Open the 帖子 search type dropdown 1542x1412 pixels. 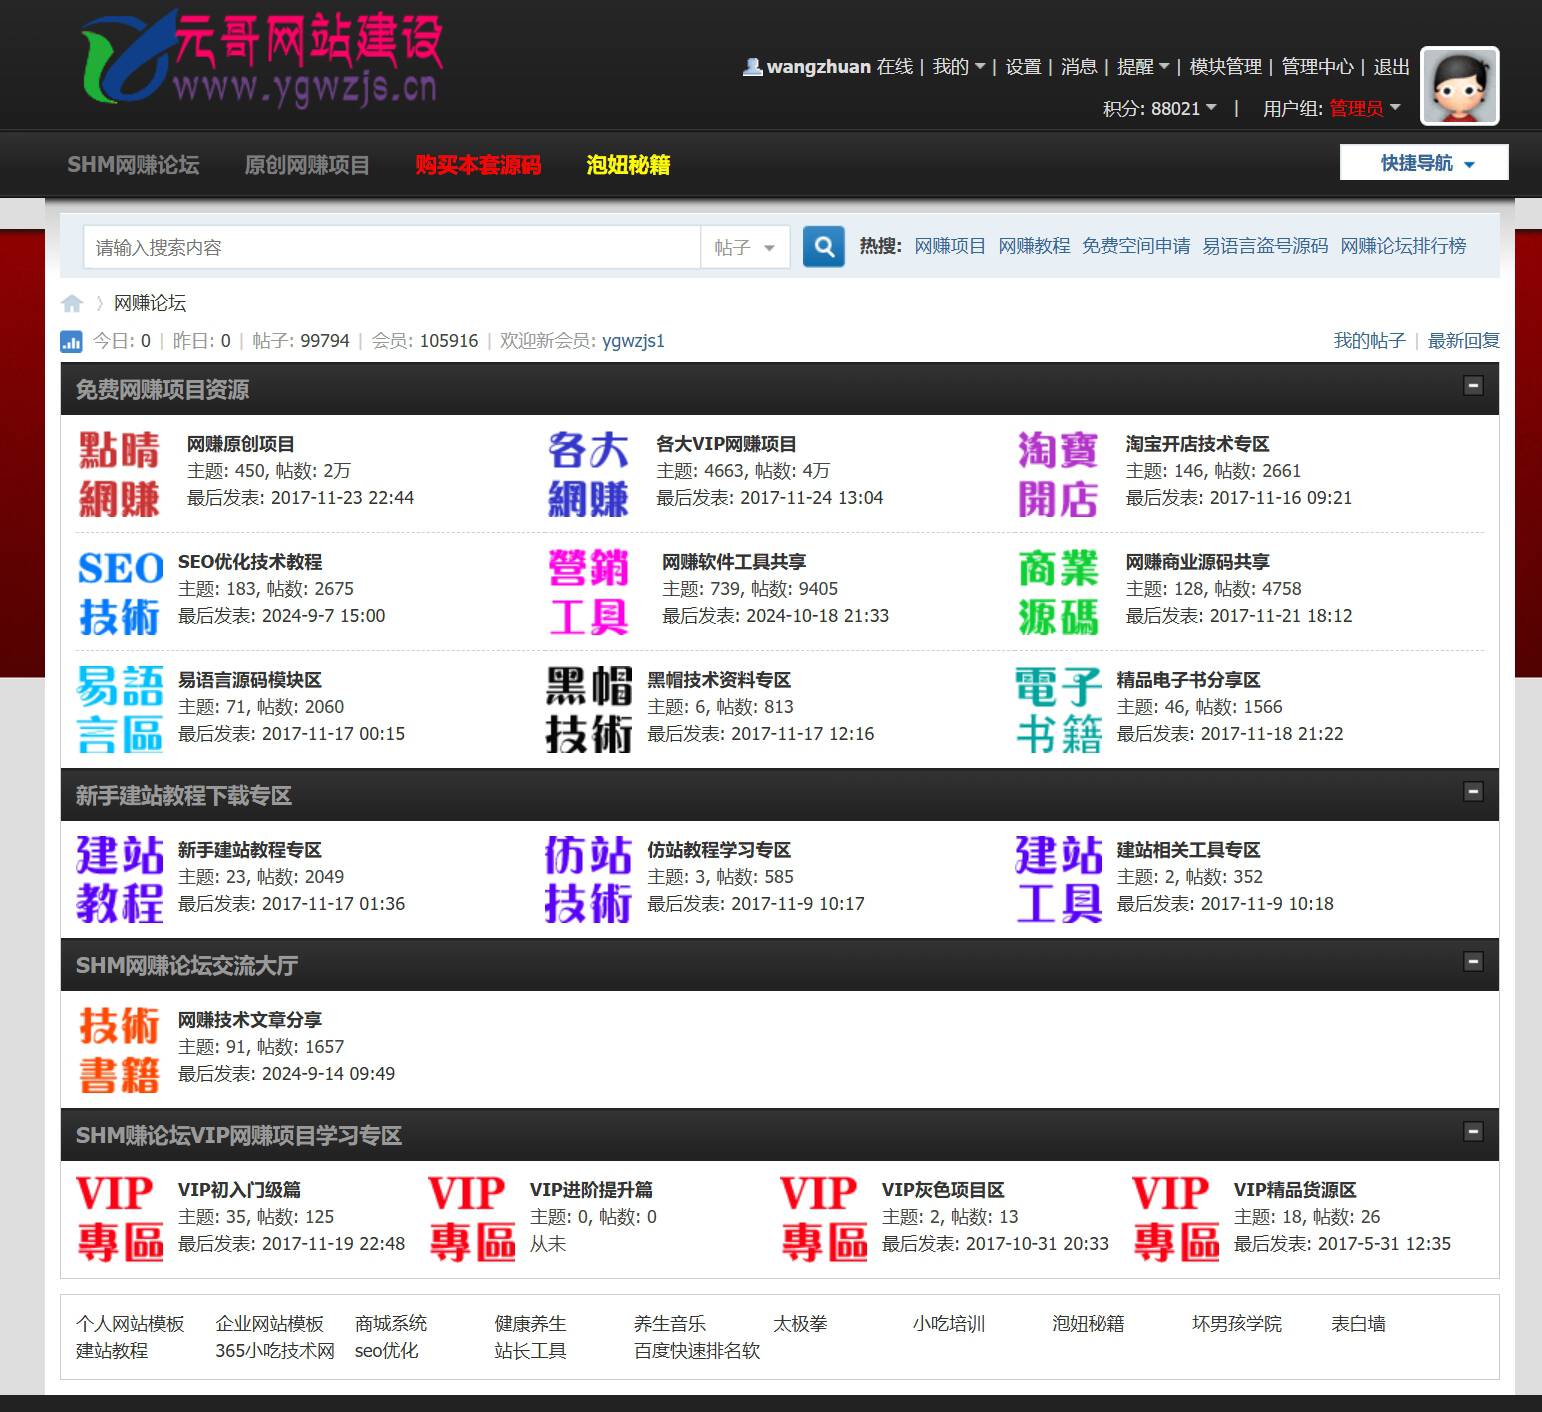point(744,247)
